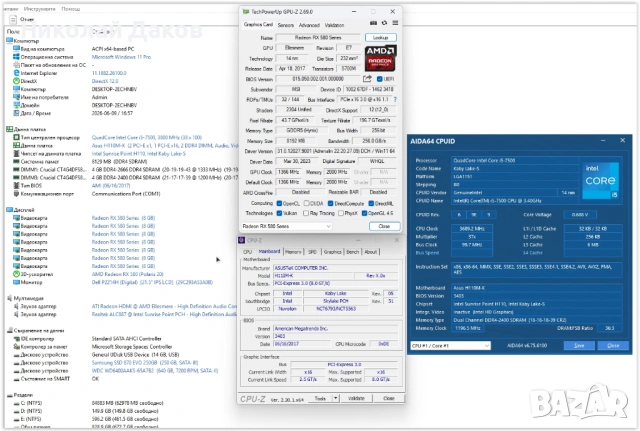This screenshot has width=640, height=431.
Task: Select the AMD Radeon RX 580 (Polaris 20) entry
Action: click(128, 274)
